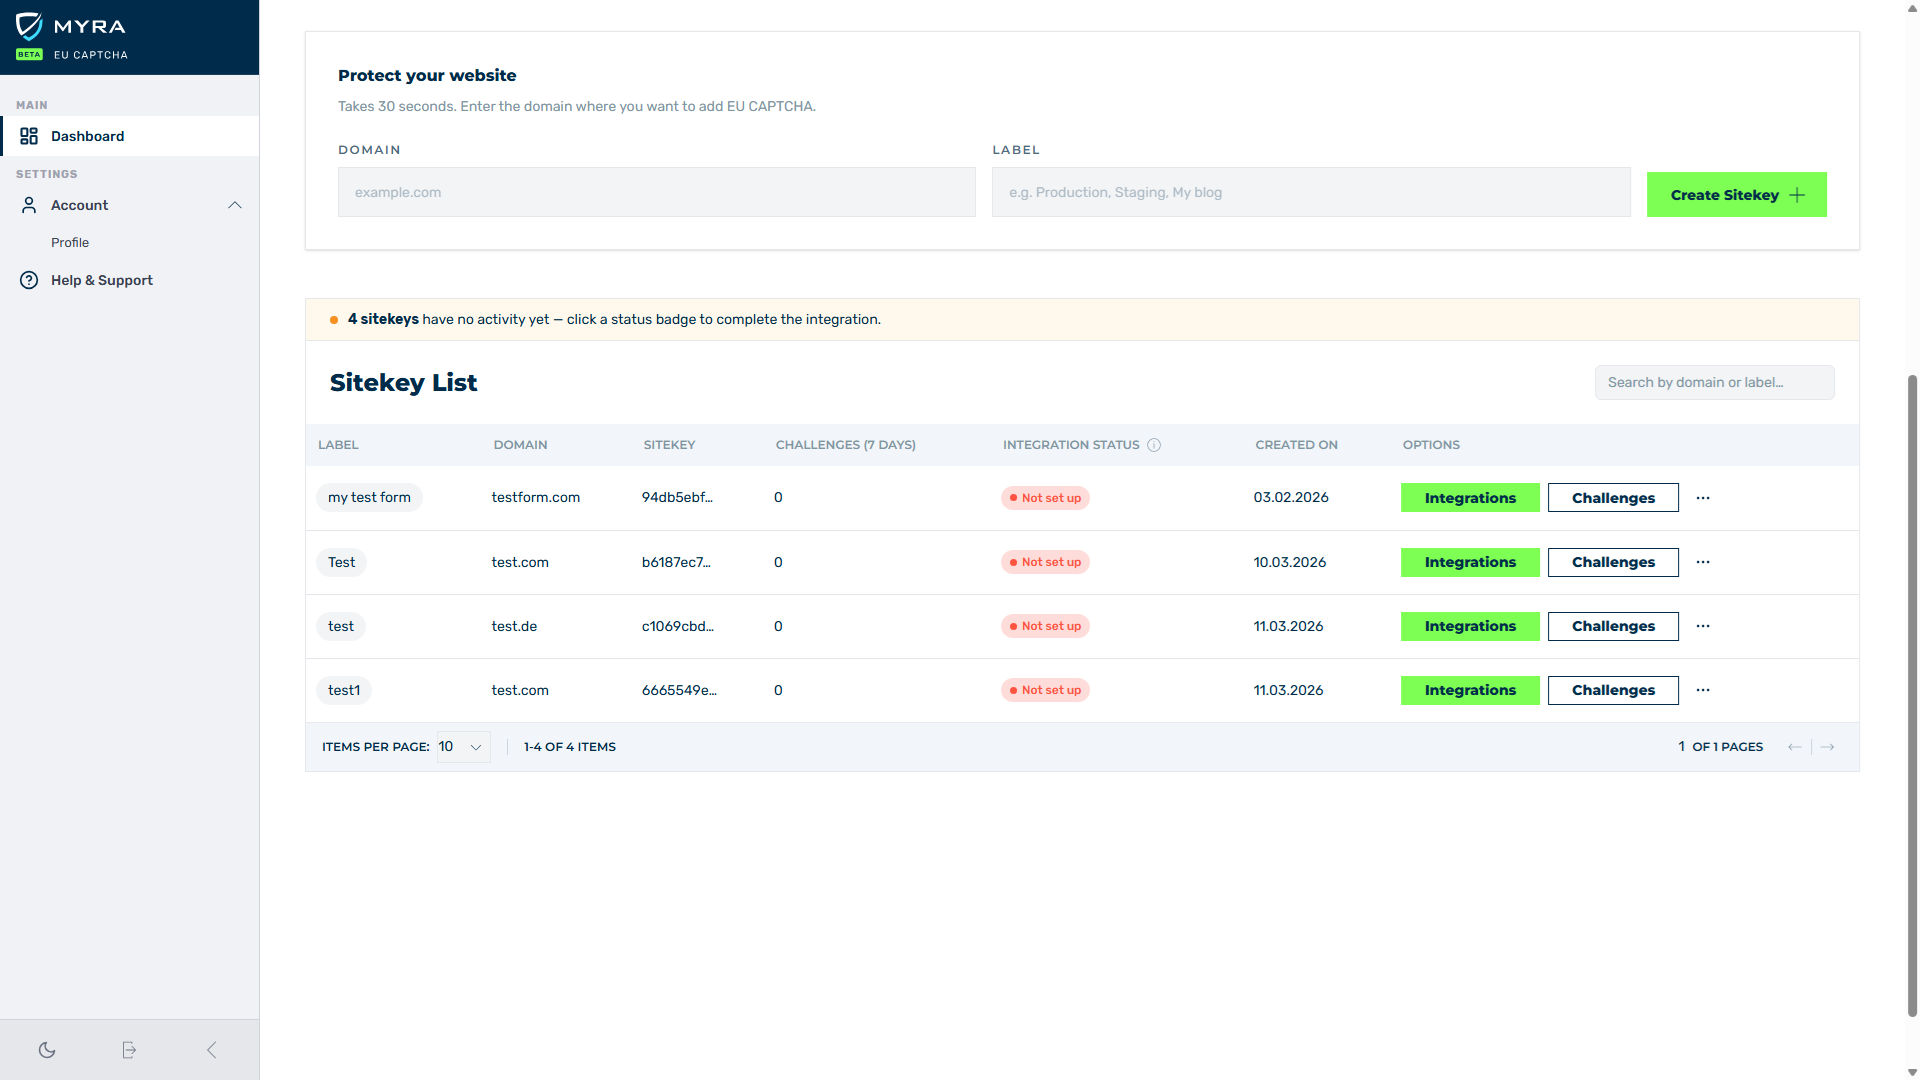Collapse the sidebar with the left chevron
Viewport: 1920px width, 1080px height.
click(x=211, y=1050)
